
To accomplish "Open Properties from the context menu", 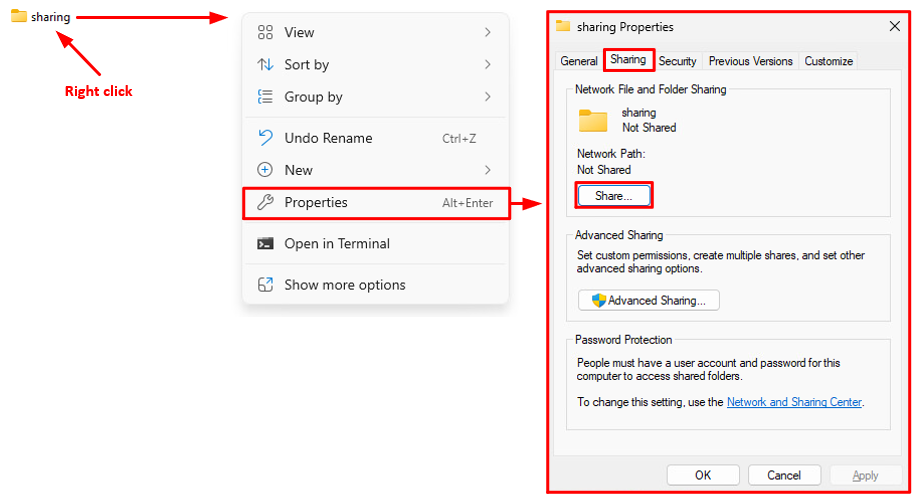I will pyautogui.click(x=376, y=203).
